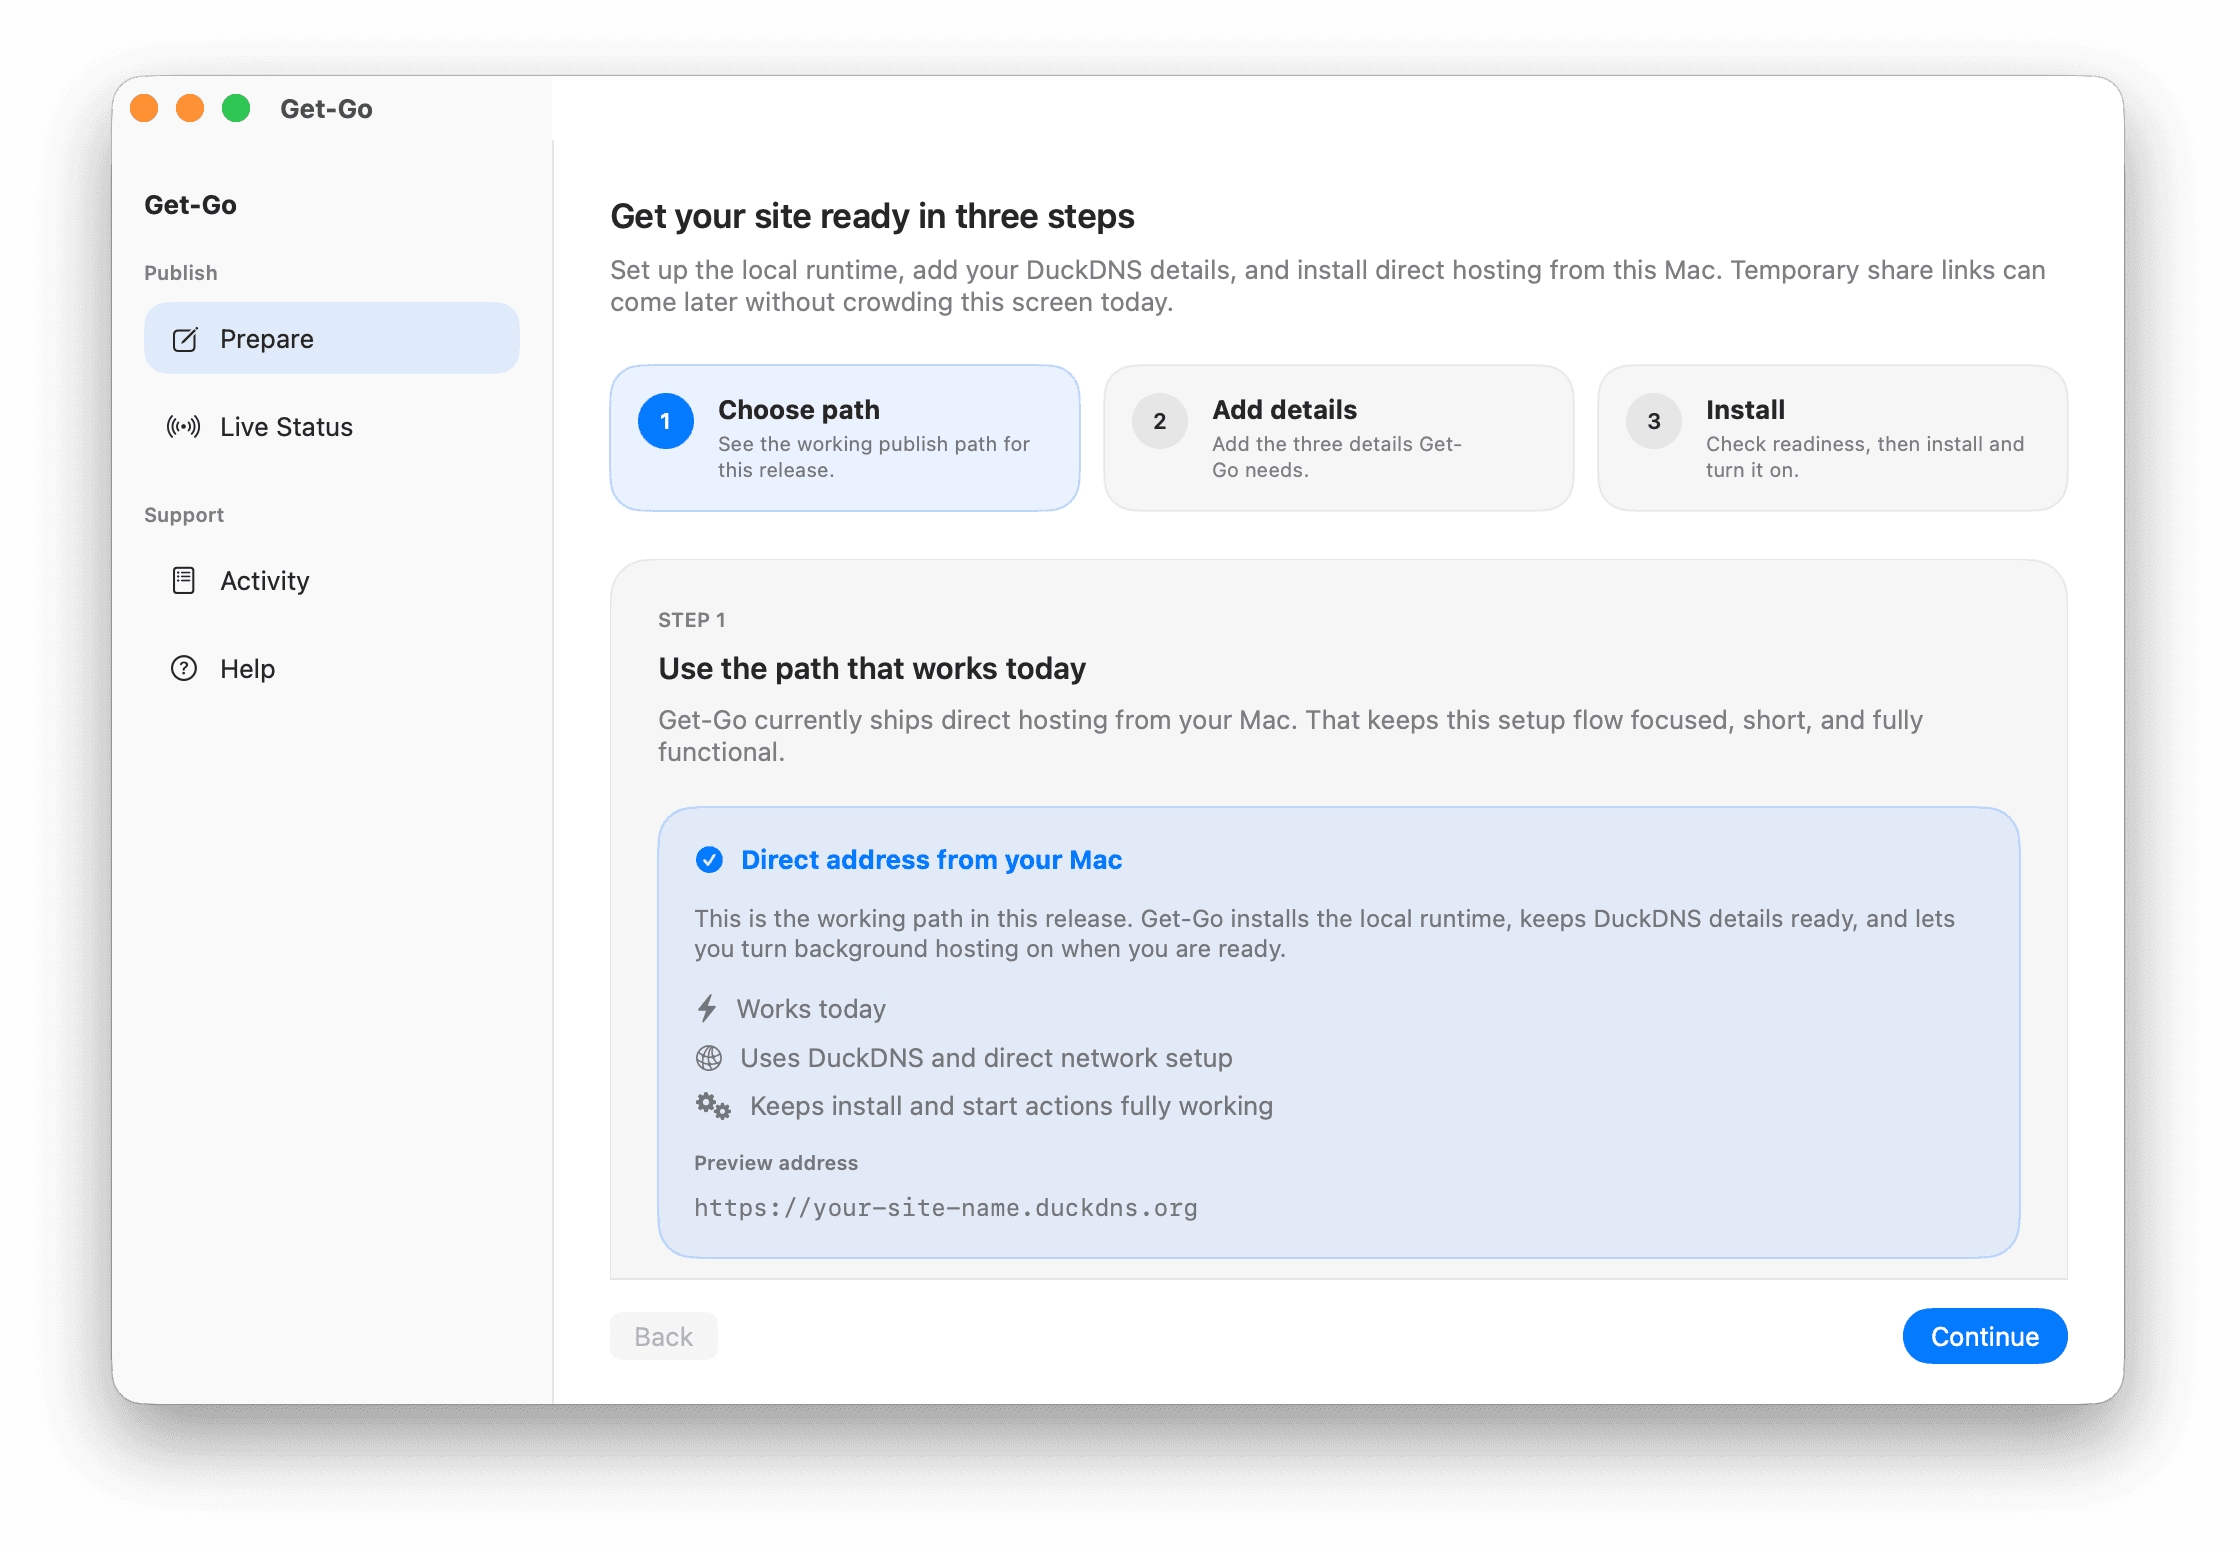
Task: Click the Get-Go window title text
Action: (326, 108)
